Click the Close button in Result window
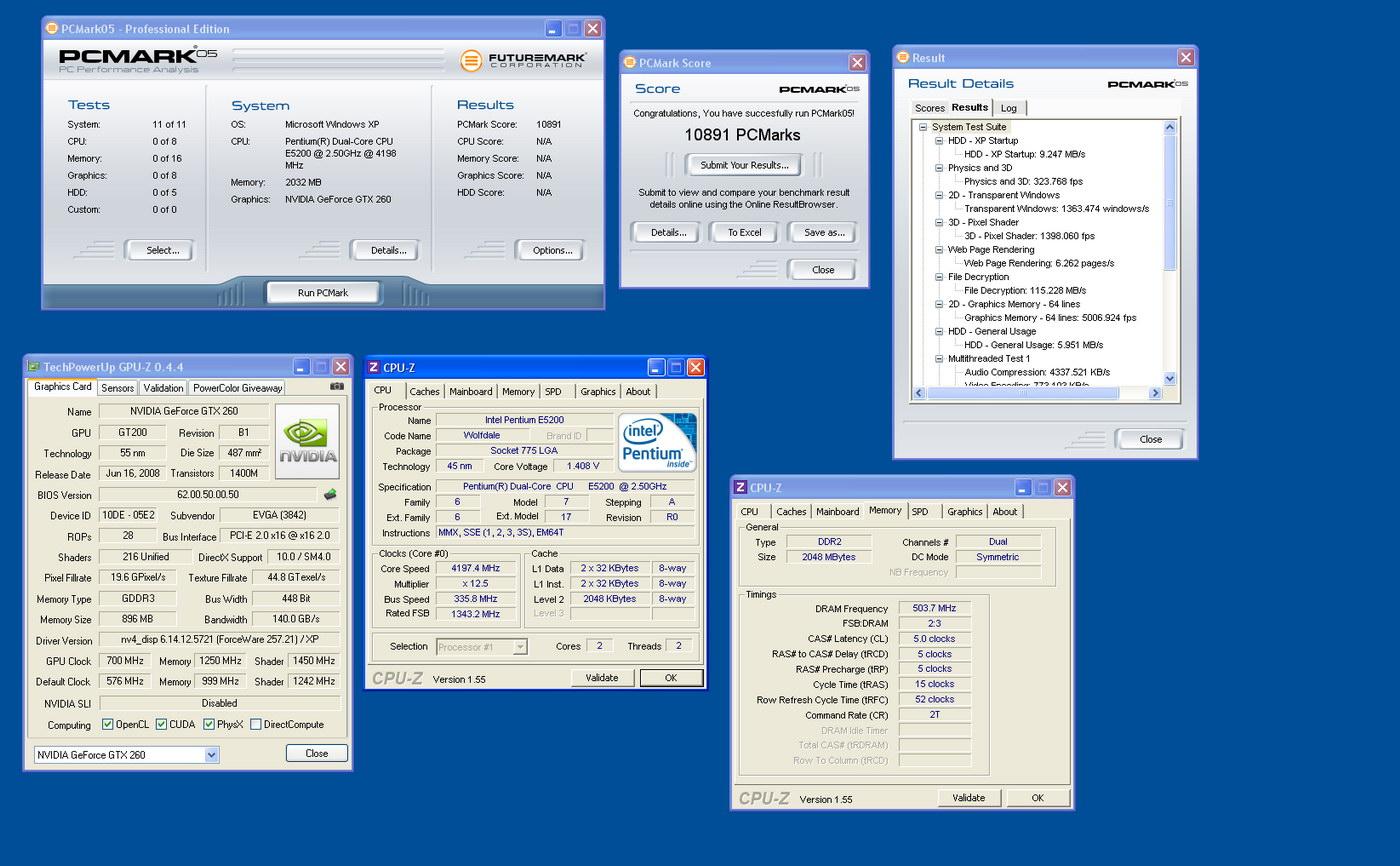The width and height of the screenshot is (1400, 866). coord(1151,439)
